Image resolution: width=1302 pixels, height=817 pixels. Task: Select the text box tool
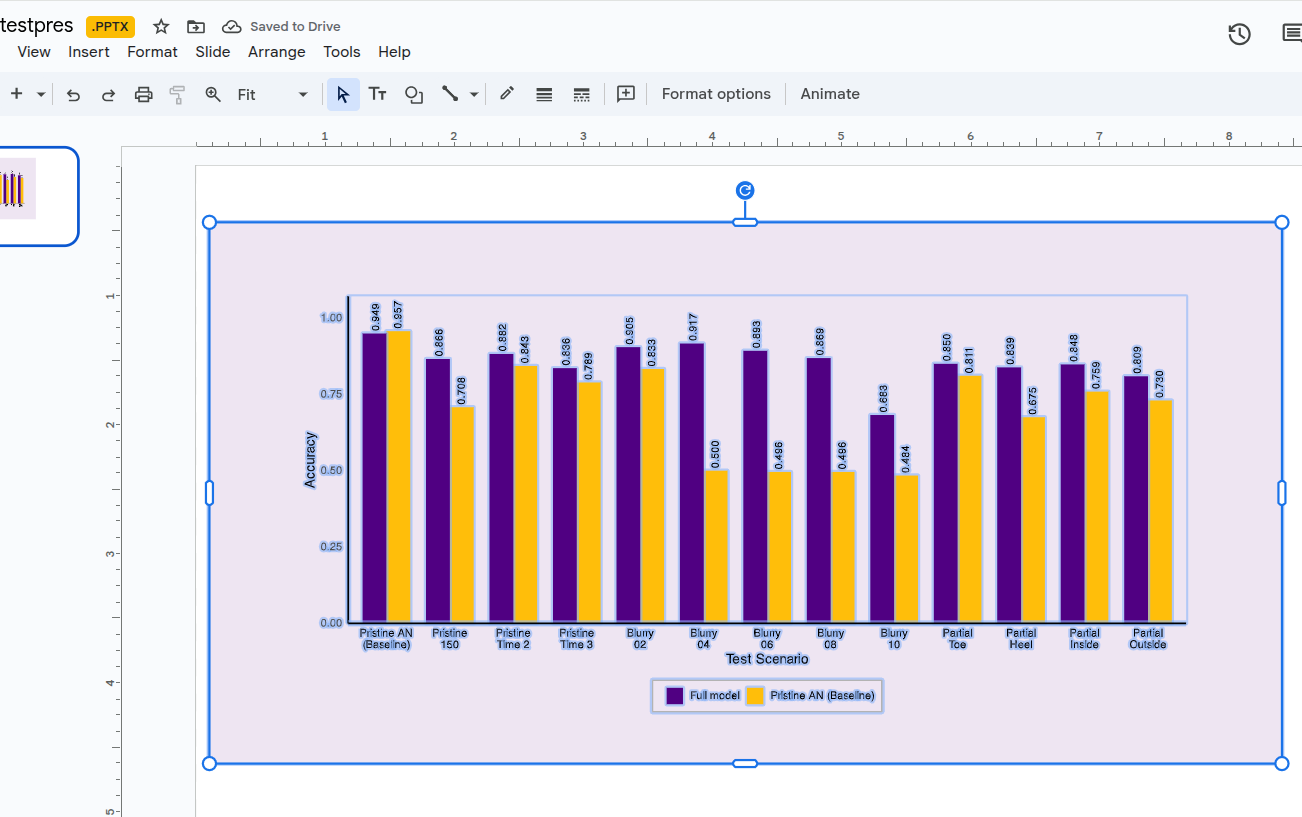tap(377, 94)
